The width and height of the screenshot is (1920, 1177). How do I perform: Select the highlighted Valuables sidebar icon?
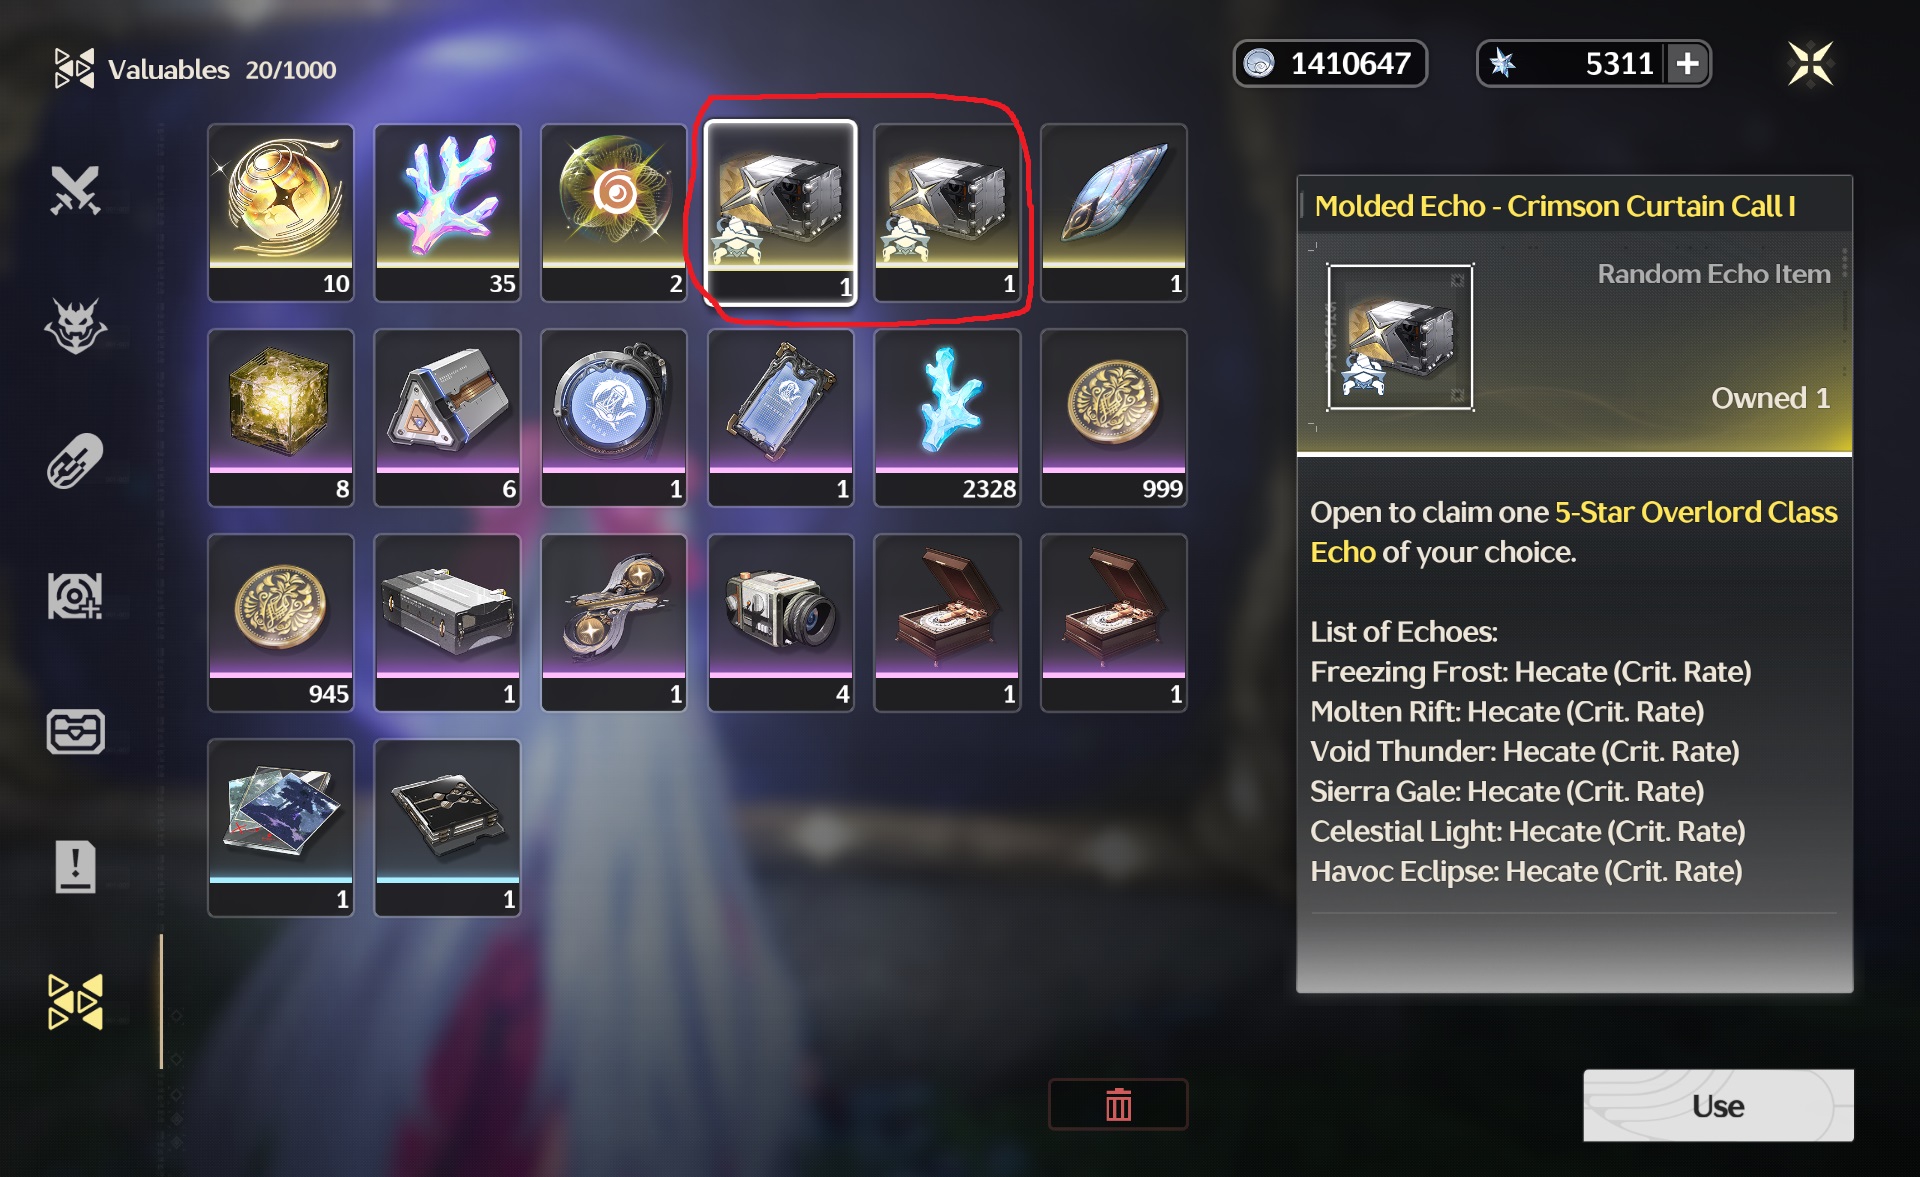click(x=75, y=1002)
